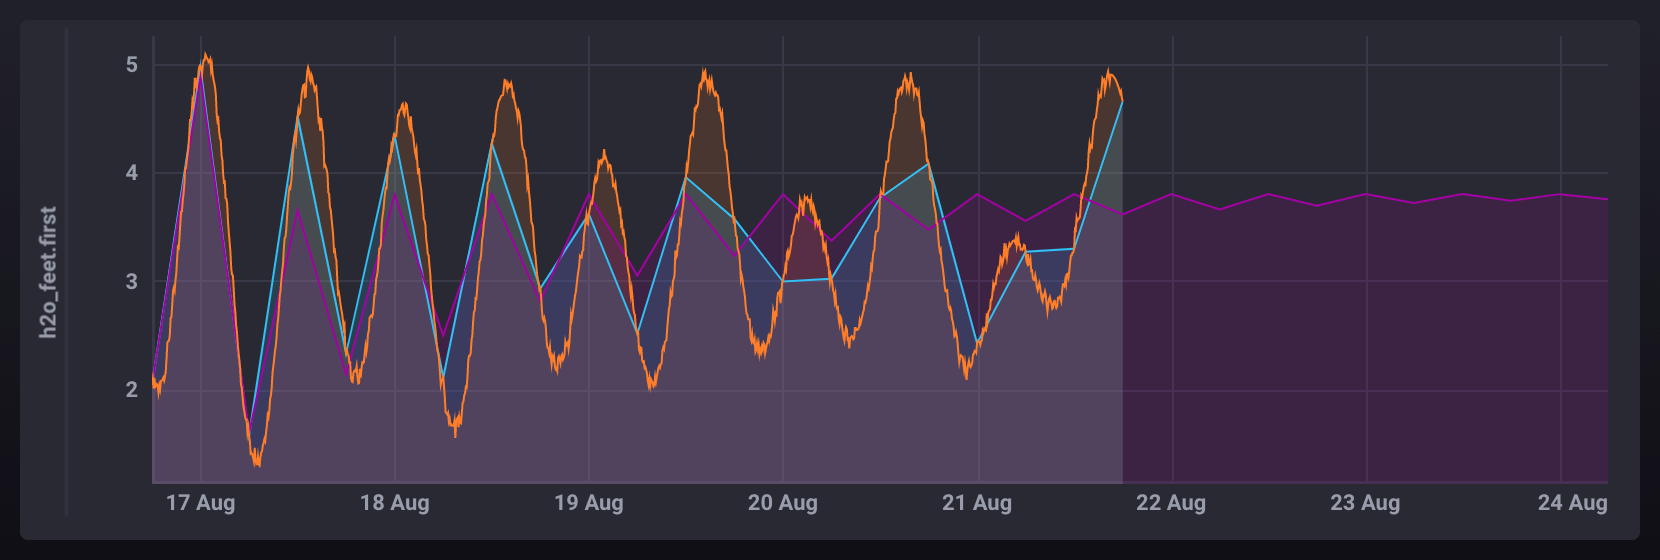Click the "18 Aug" x-axis label
Viewport: 1660px width, 560px height.
(x=394, y=503)
